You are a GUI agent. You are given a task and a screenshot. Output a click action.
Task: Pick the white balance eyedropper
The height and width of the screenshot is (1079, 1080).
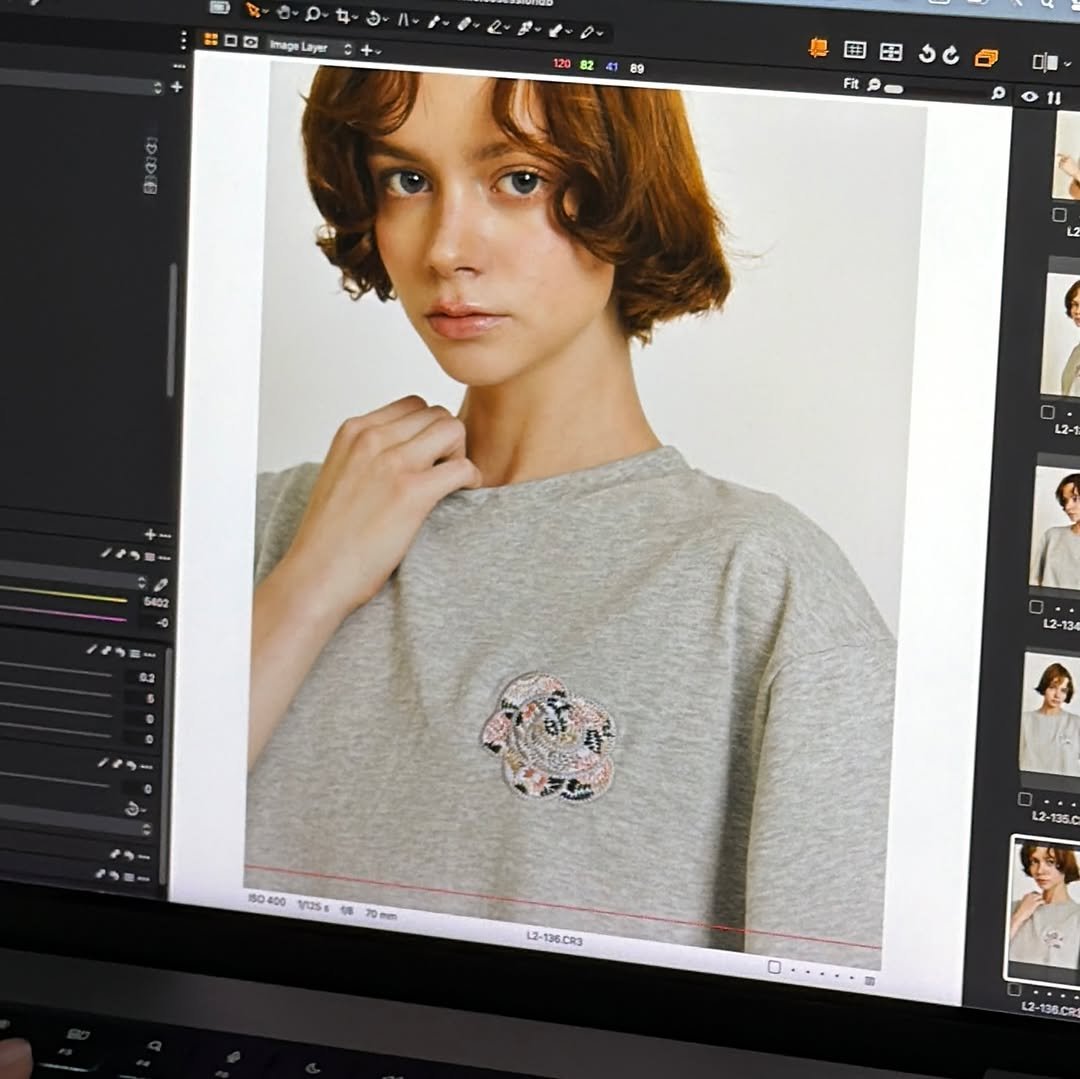(x=160, y=585)
